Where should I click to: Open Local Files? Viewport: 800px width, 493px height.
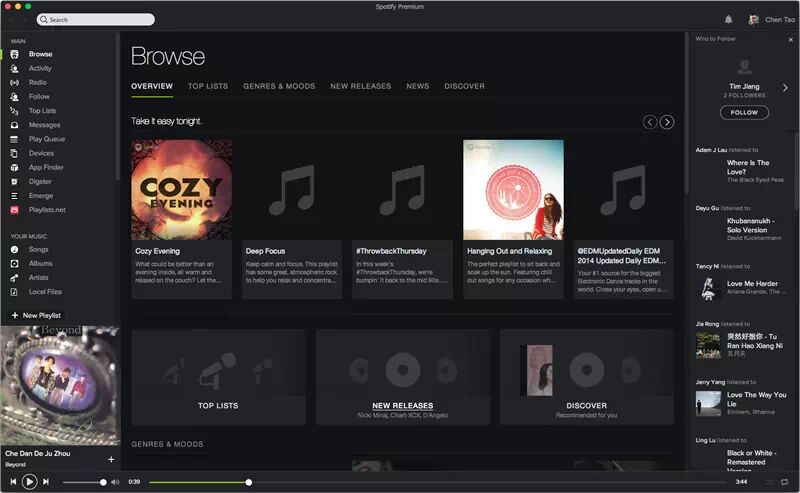(45, 292)
